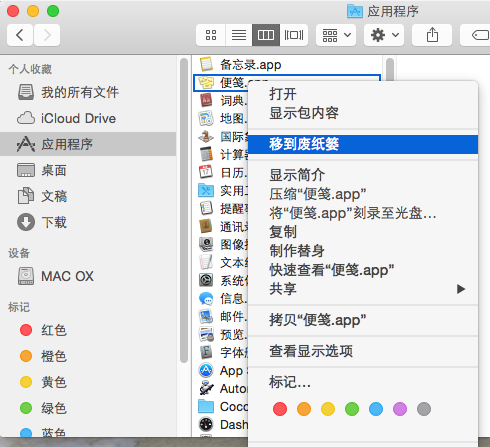
Task: Select the 备忘录.app icon in file list
Action: coord(206,64)
